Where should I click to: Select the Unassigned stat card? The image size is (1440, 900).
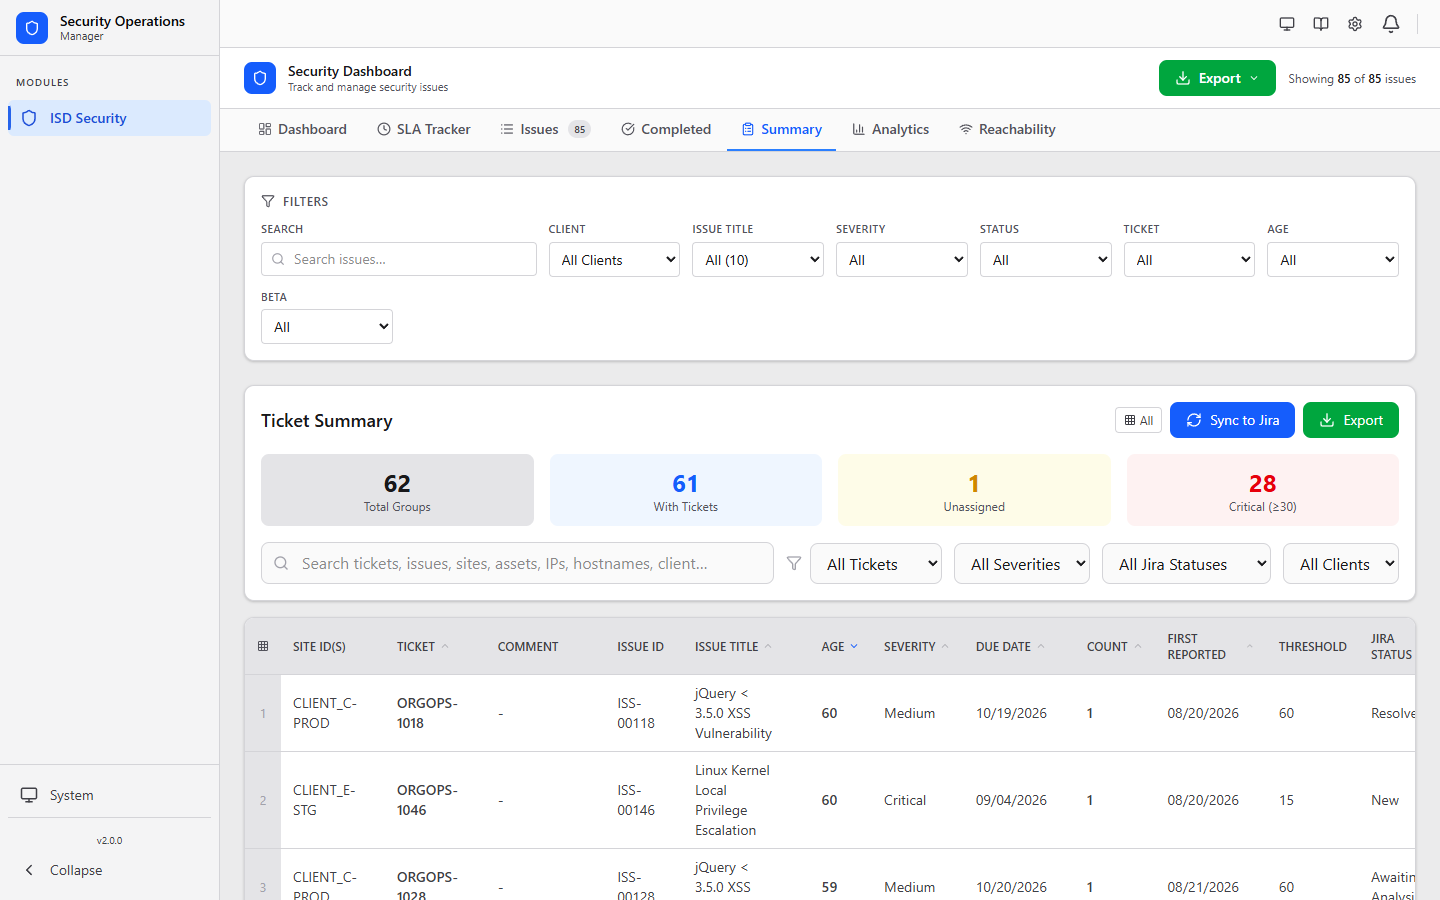974,490
